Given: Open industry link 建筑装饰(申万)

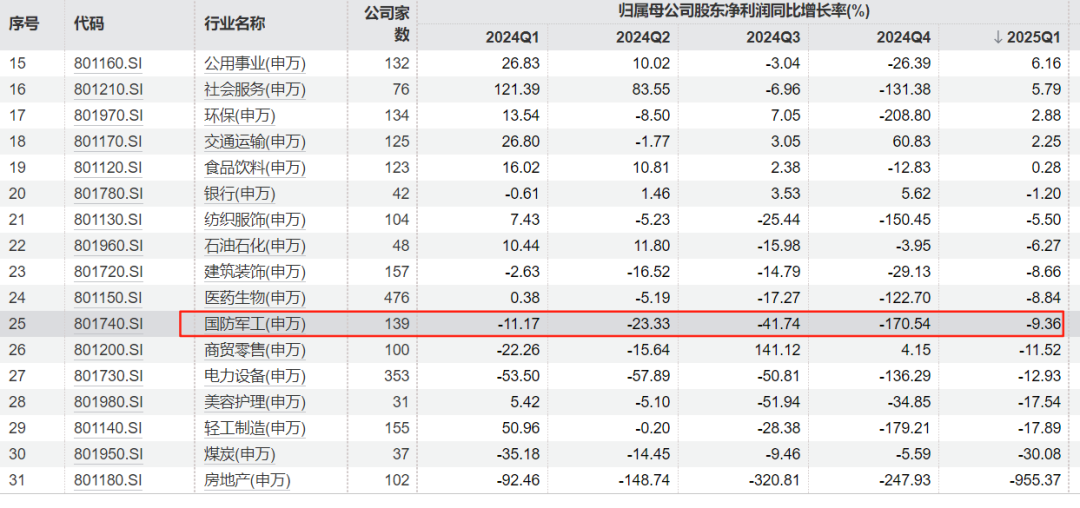Looking at the screenshot, I should [254, 271].
